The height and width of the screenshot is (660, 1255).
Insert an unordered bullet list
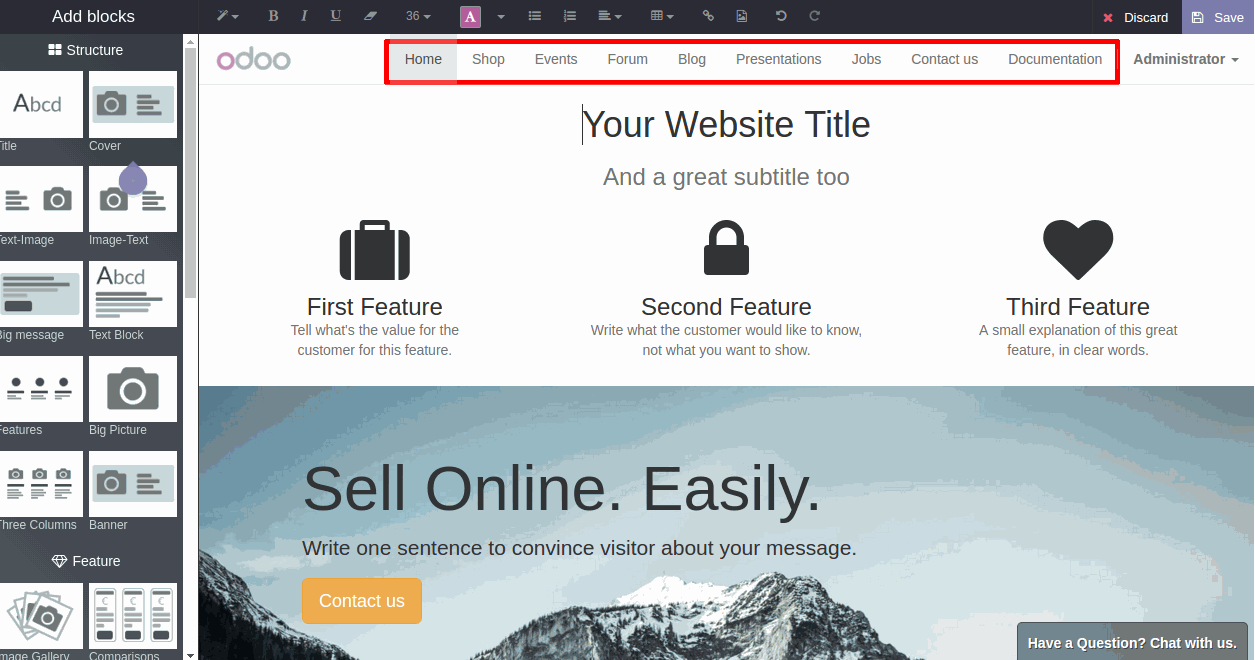coord(535,16)
